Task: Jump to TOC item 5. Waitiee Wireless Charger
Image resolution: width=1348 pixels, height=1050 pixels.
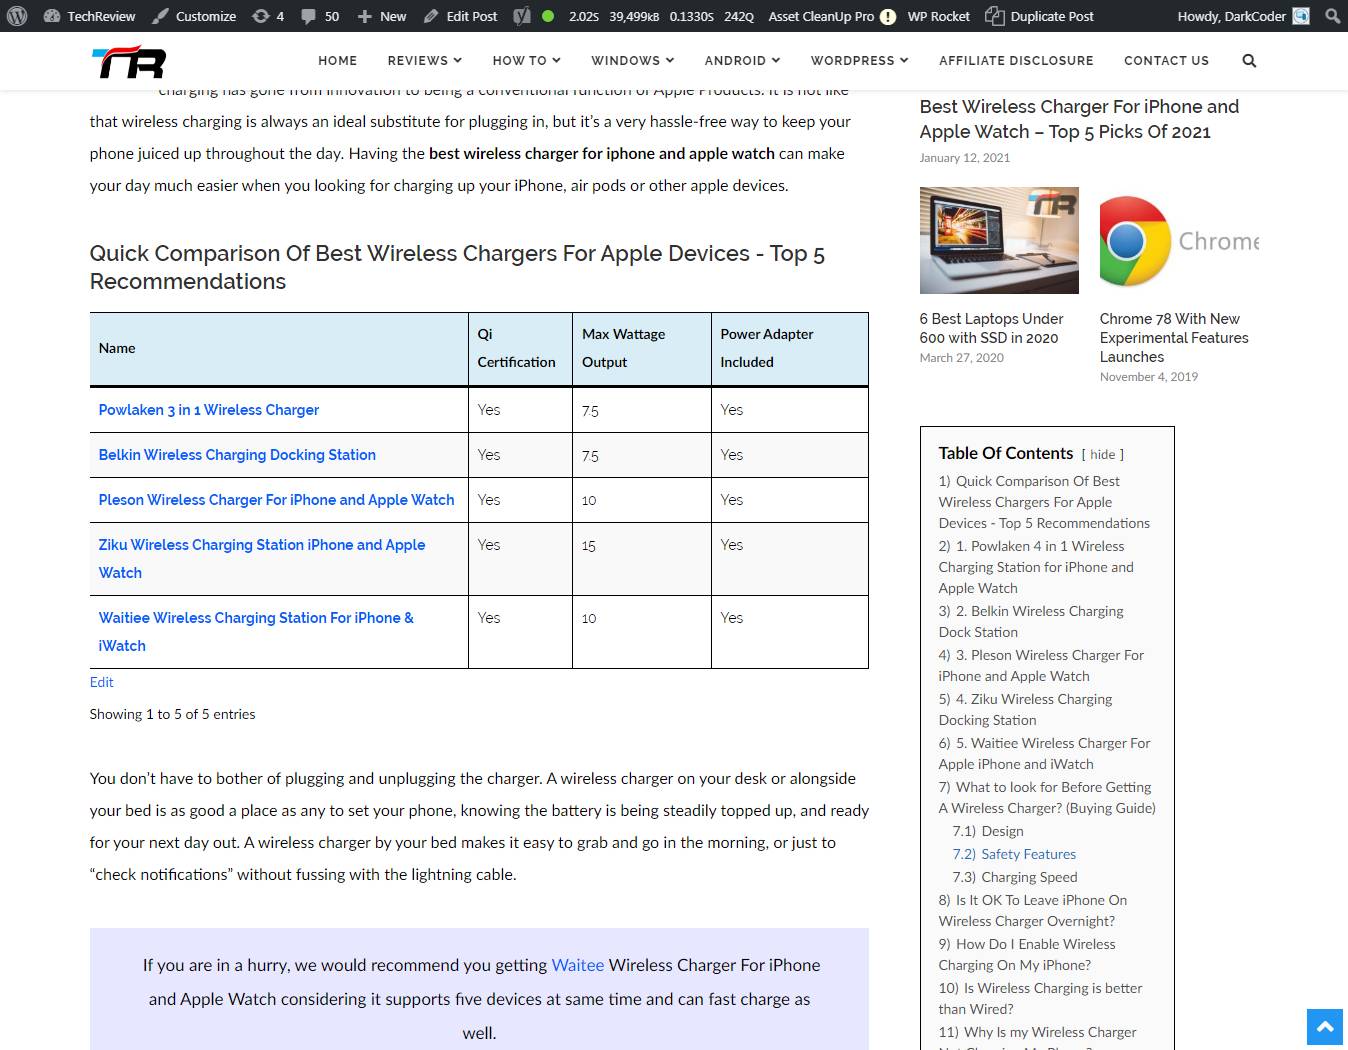Action: tap(1044, 753)
